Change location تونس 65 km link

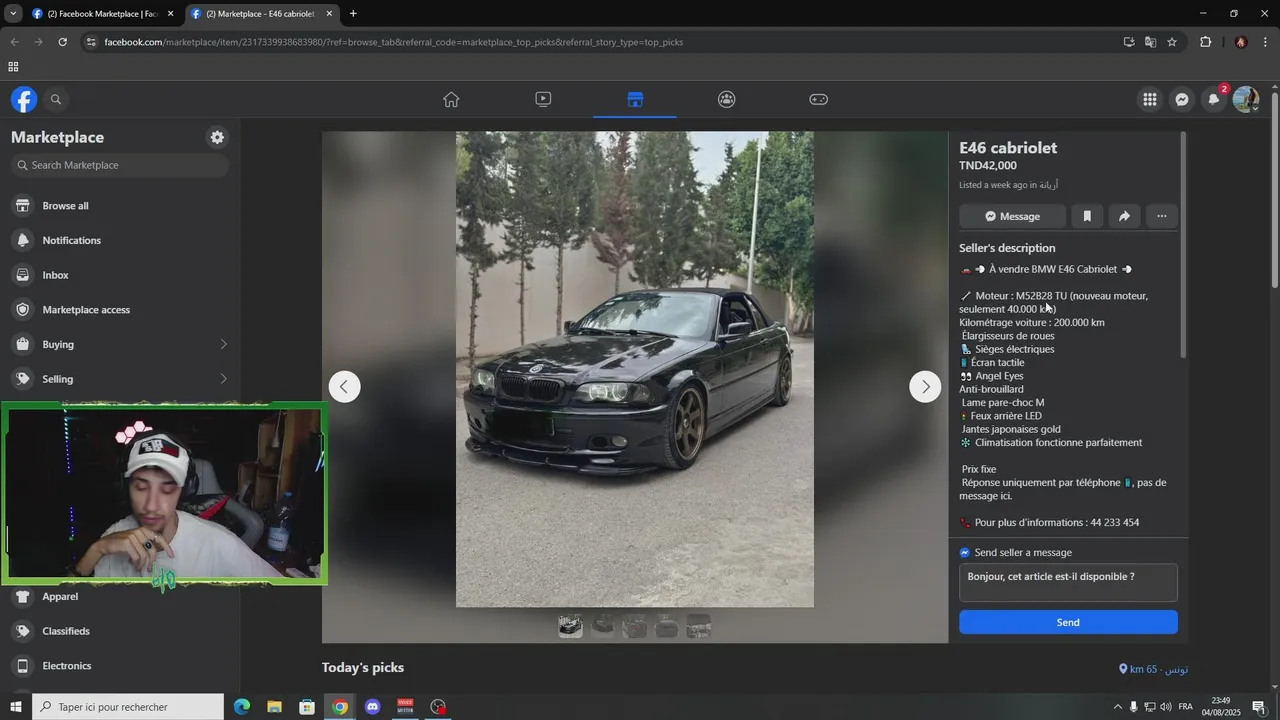pos(1153,669)
